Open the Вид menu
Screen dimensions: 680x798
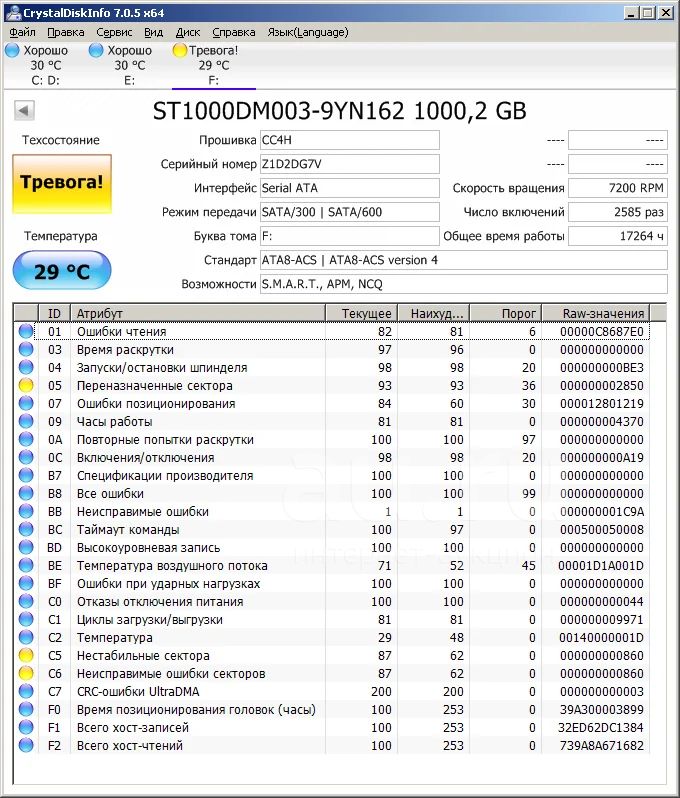(x=153, y=33)
